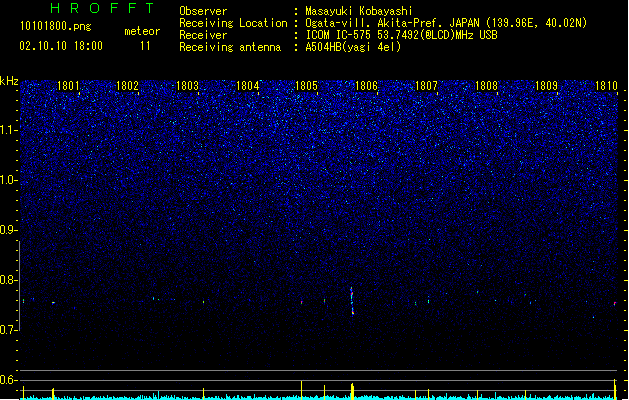Click the Receiving Location field label
This screenshot has height=400, width=629.
(233, 23)
